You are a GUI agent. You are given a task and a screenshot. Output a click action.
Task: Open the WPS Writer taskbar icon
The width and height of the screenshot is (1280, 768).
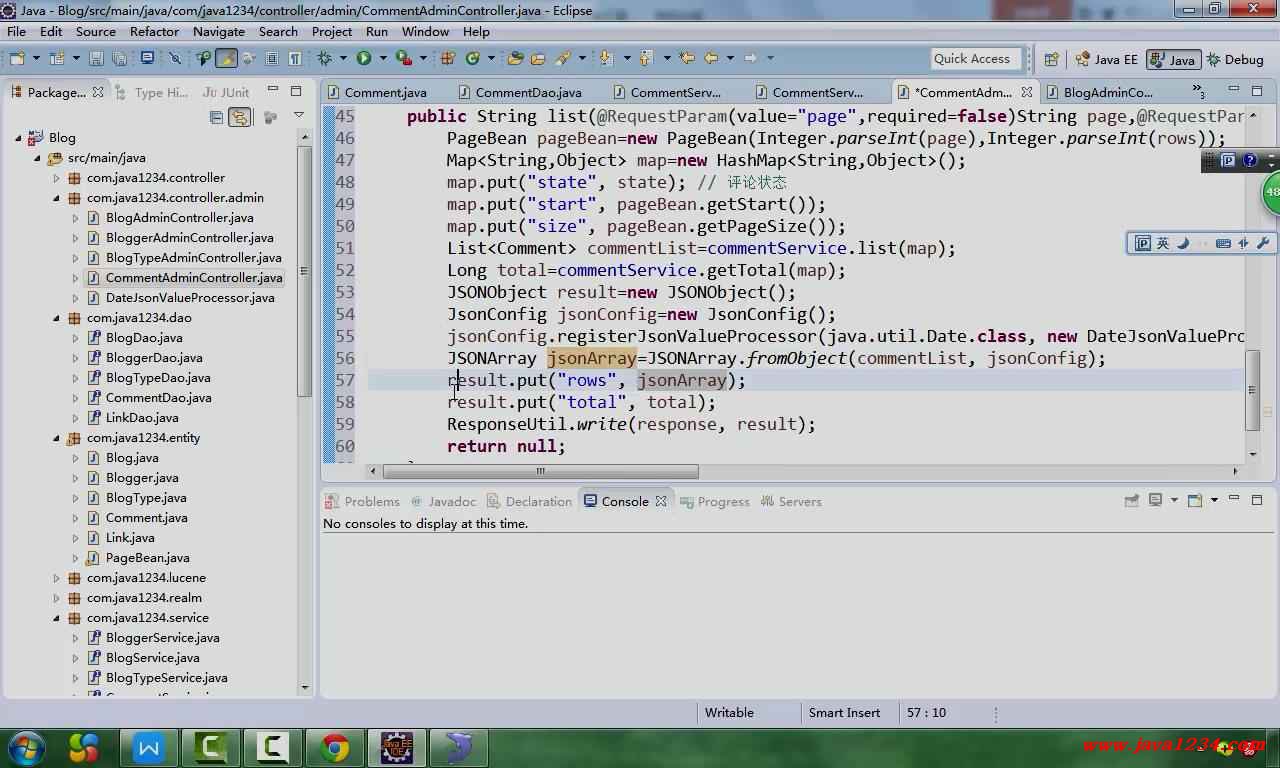[x=149, y=747]
